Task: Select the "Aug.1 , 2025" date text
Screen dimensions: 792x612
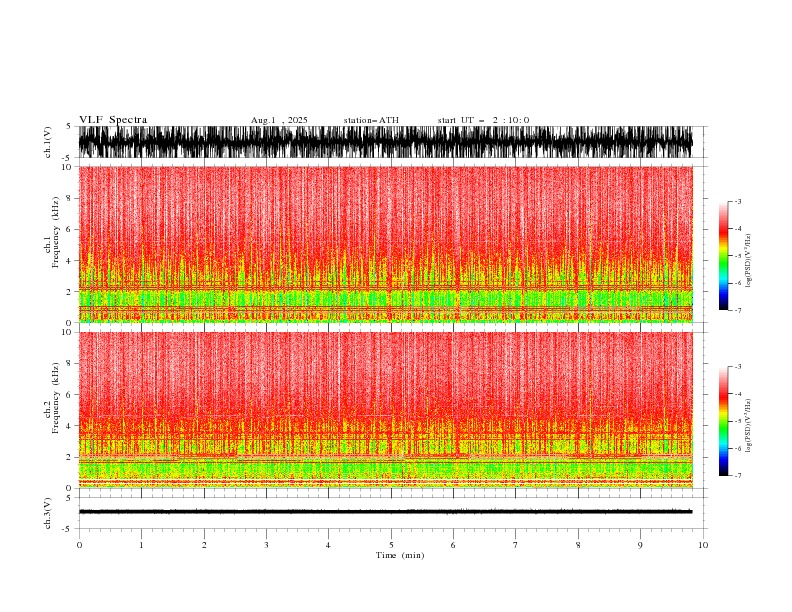Action: coord(279,120)
